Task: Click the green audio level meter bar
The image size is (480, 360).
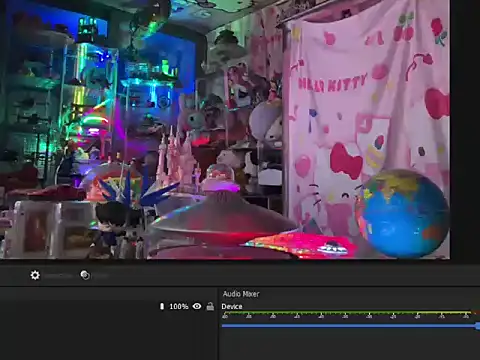Action: tap(319, 312)
